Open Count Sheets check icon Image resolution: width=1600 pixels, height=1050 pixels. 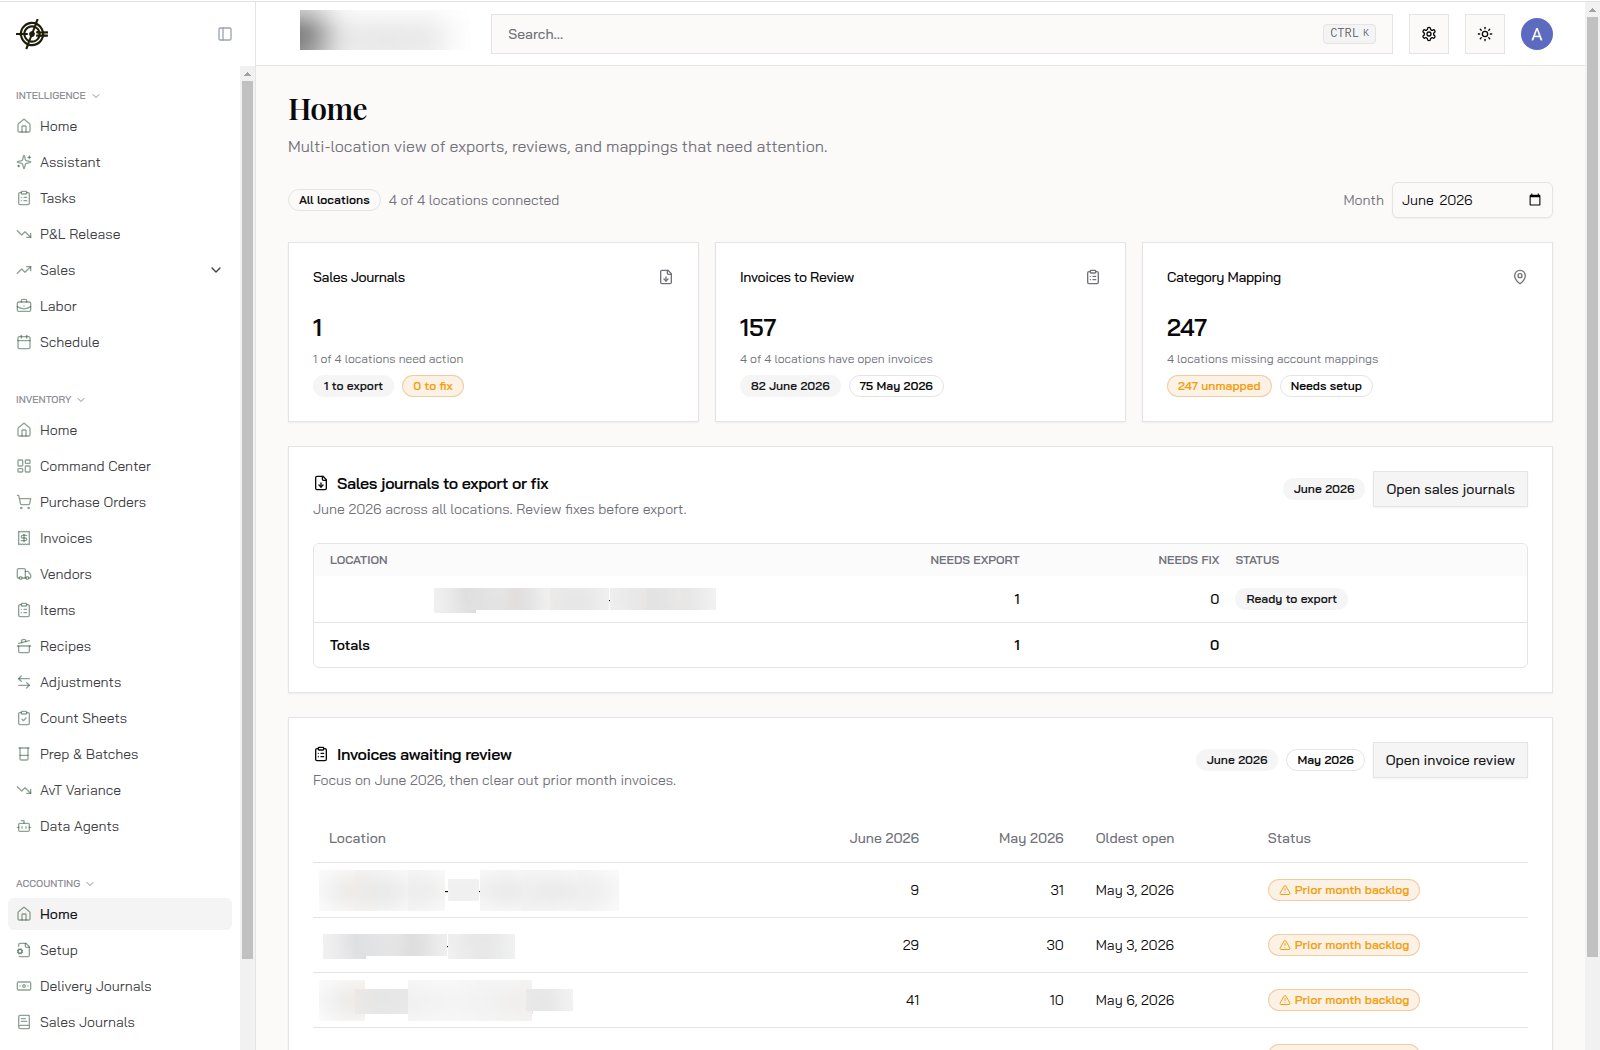pyautogui.click(x=24, y=718)
